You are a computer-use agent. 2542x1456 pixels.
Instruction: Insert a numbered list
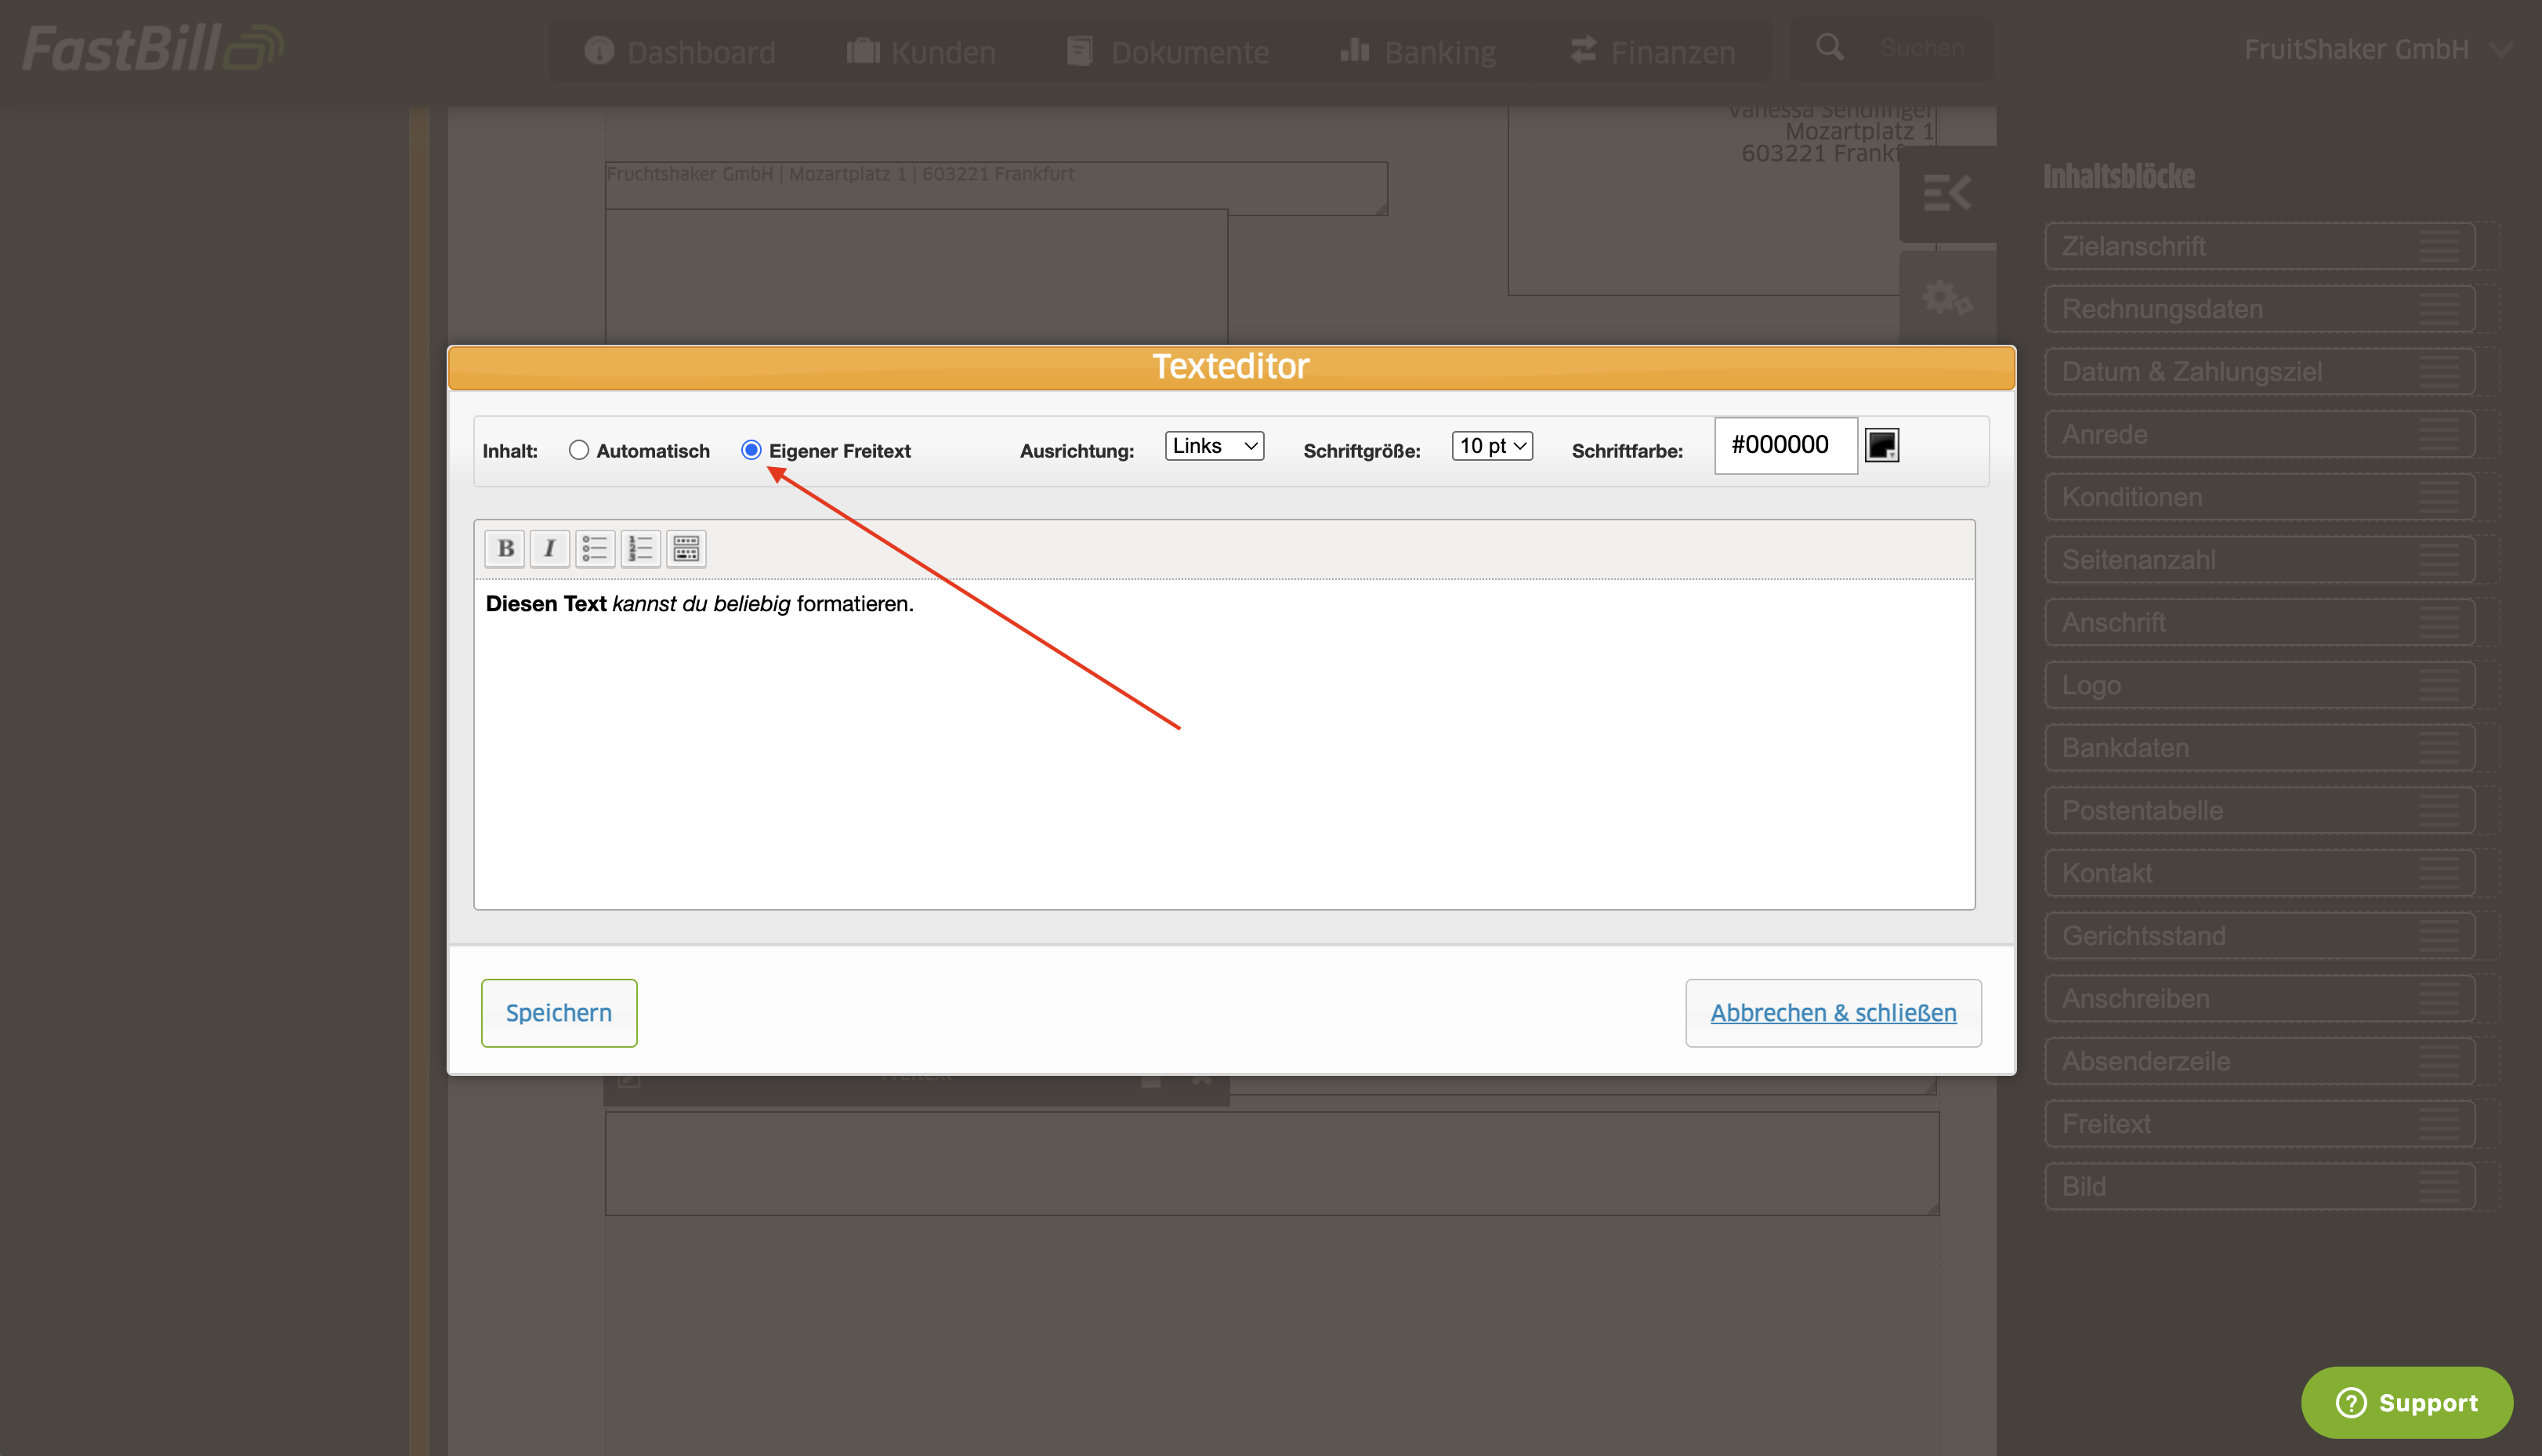641,548
